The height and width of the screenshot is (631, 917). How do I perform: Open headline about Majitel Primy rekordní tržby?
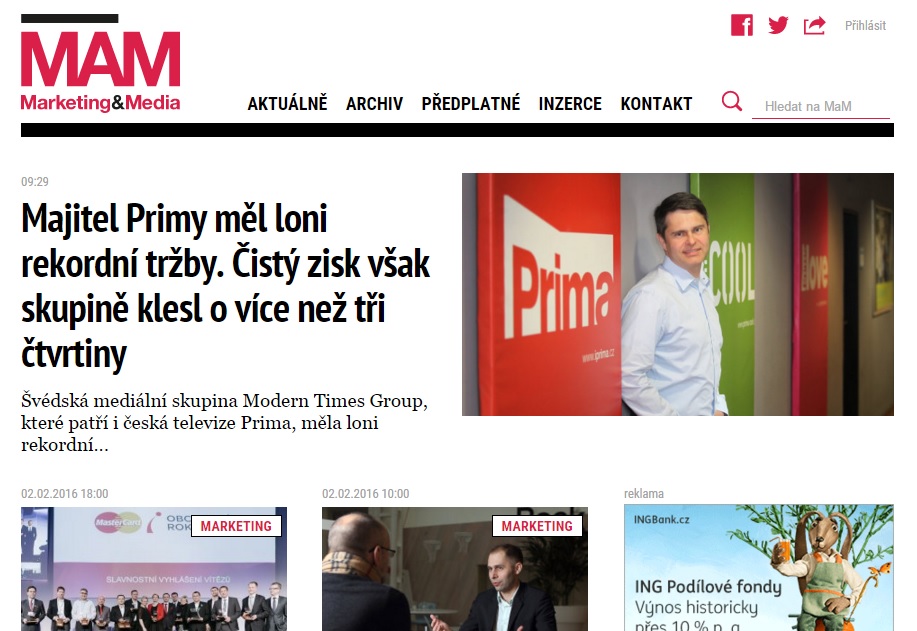(226, 287)
